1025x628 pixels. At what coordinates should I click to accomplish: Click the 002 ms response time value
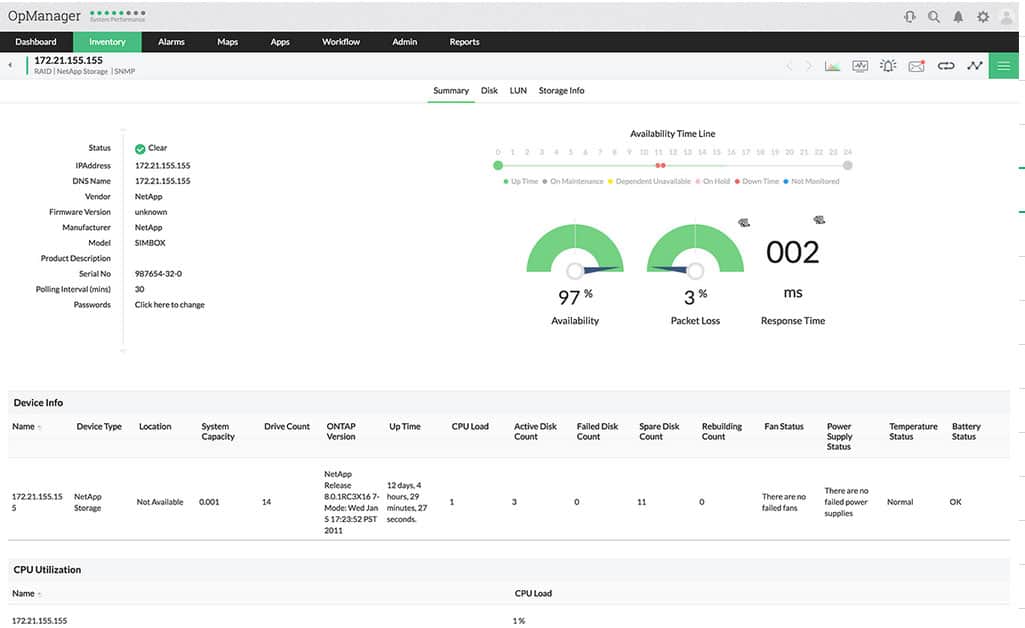[x=792, y=253]
